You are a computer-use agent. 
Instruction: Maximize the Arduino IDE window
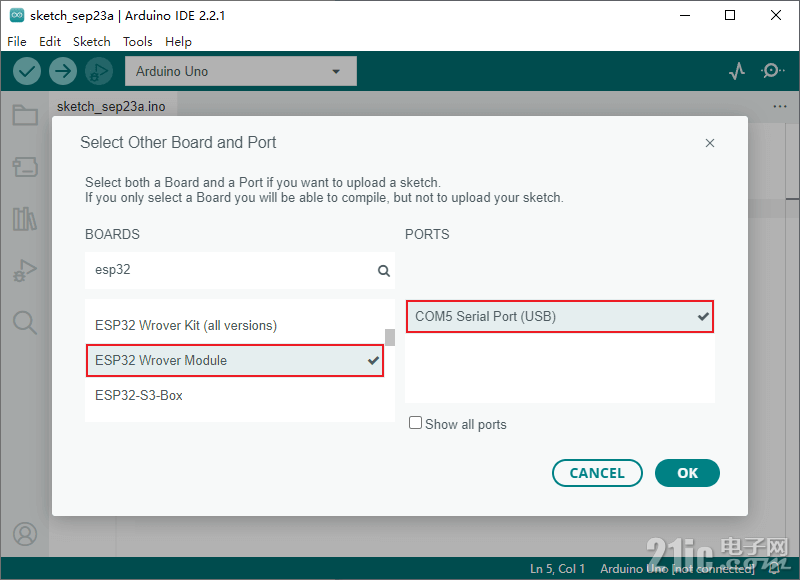click(x=730, y=15)
